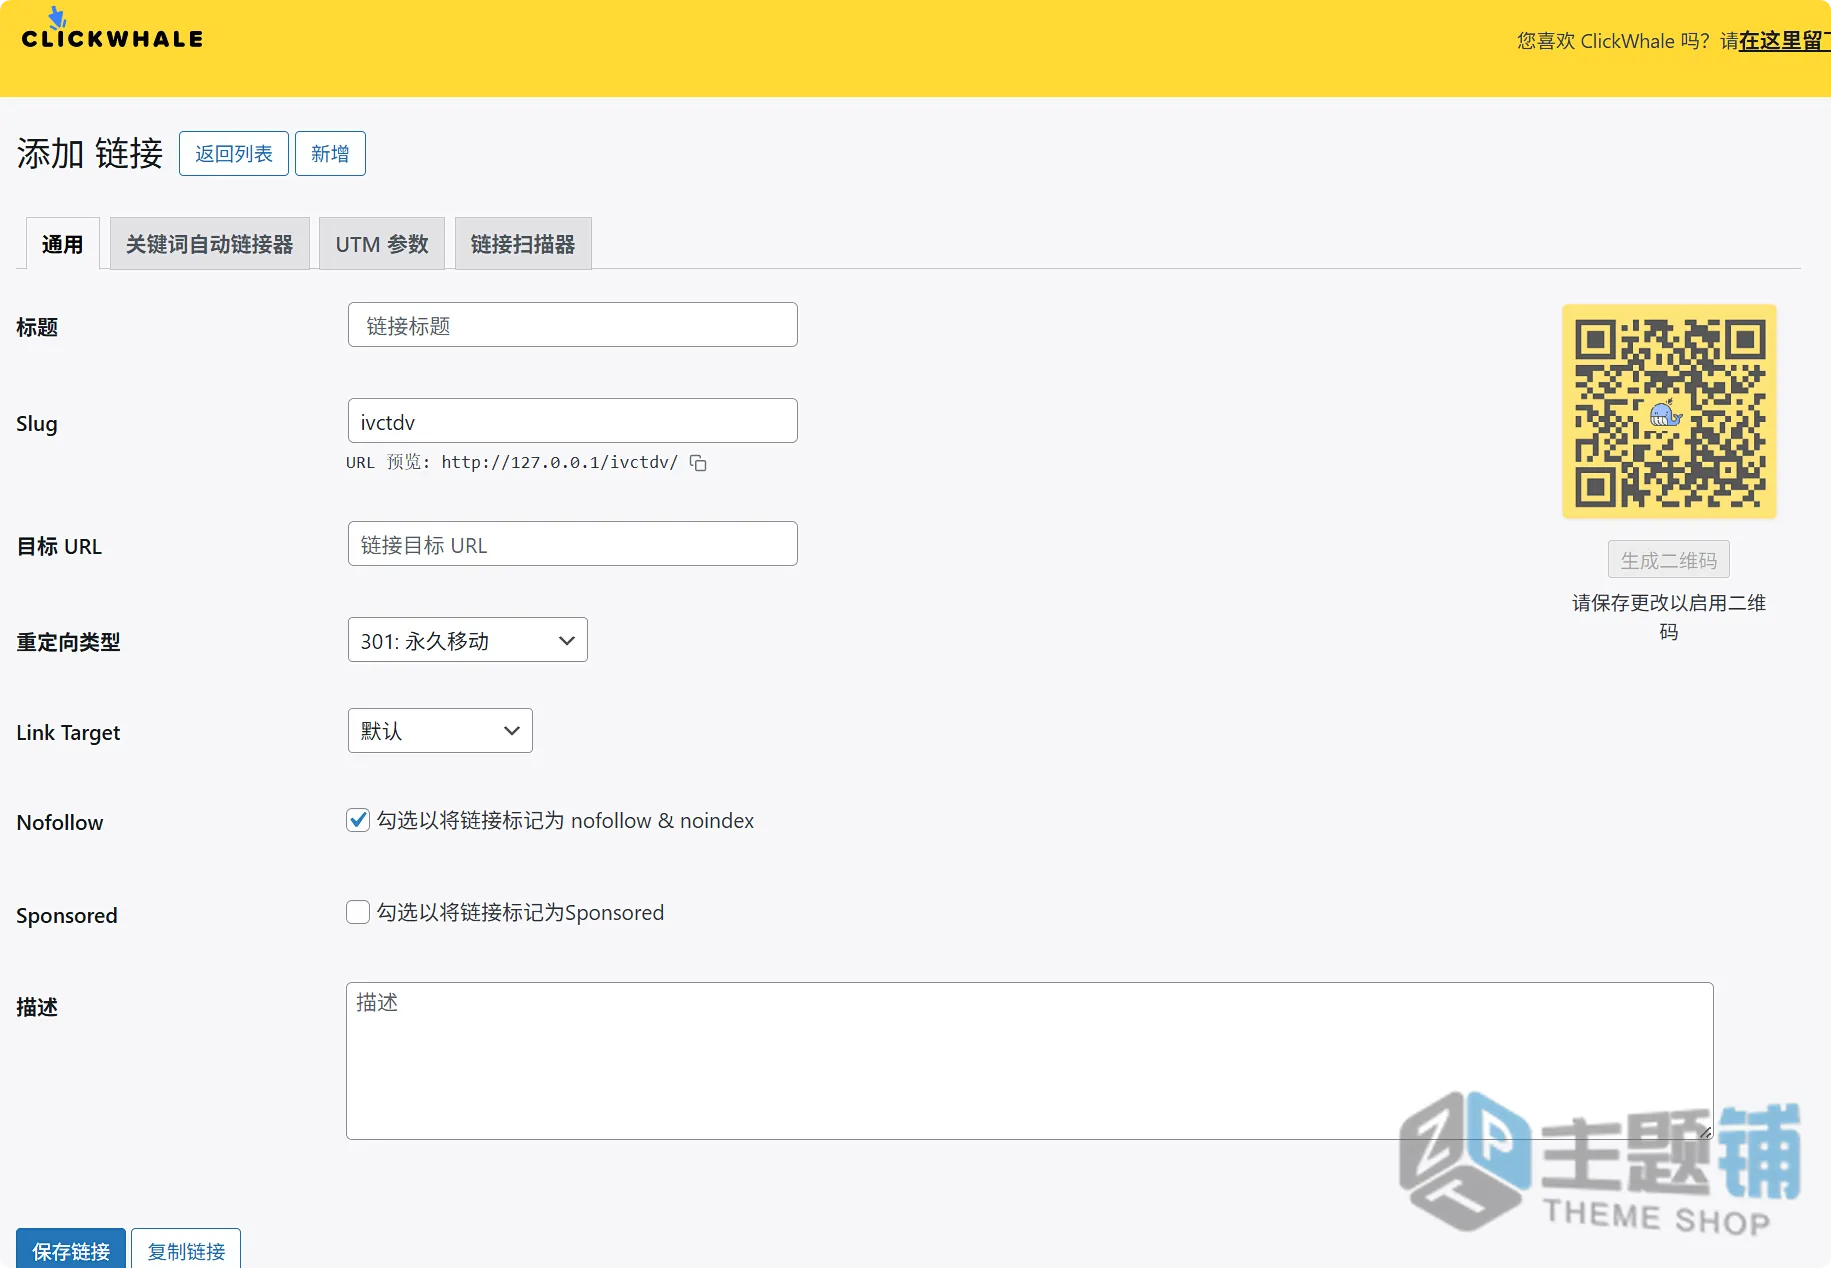Screen dimensions: 1831x1268
Task: Click the 返回列表 button
Action: (234, 153)
